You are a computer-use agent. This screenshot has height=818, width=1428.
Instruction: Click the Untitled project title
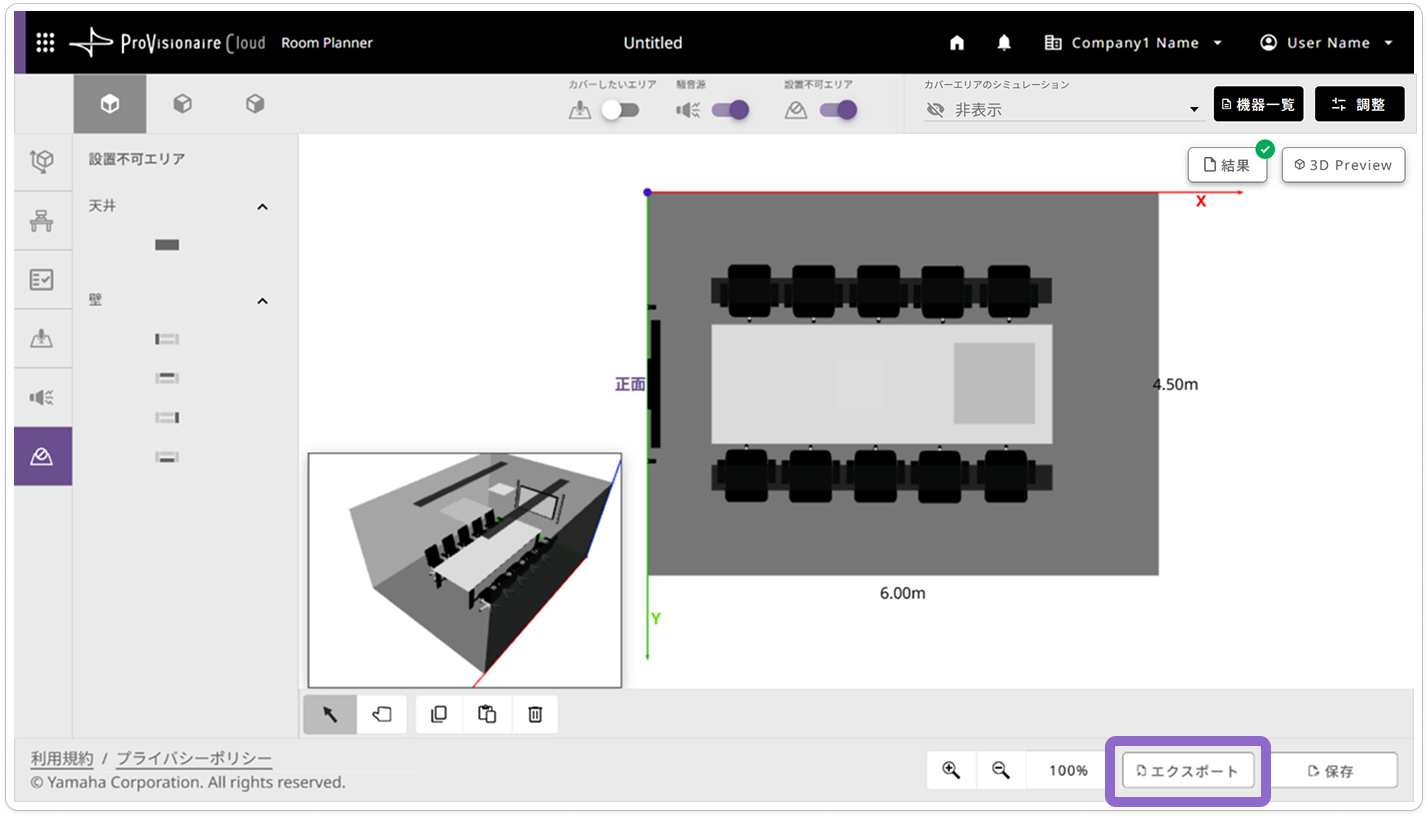653,43
